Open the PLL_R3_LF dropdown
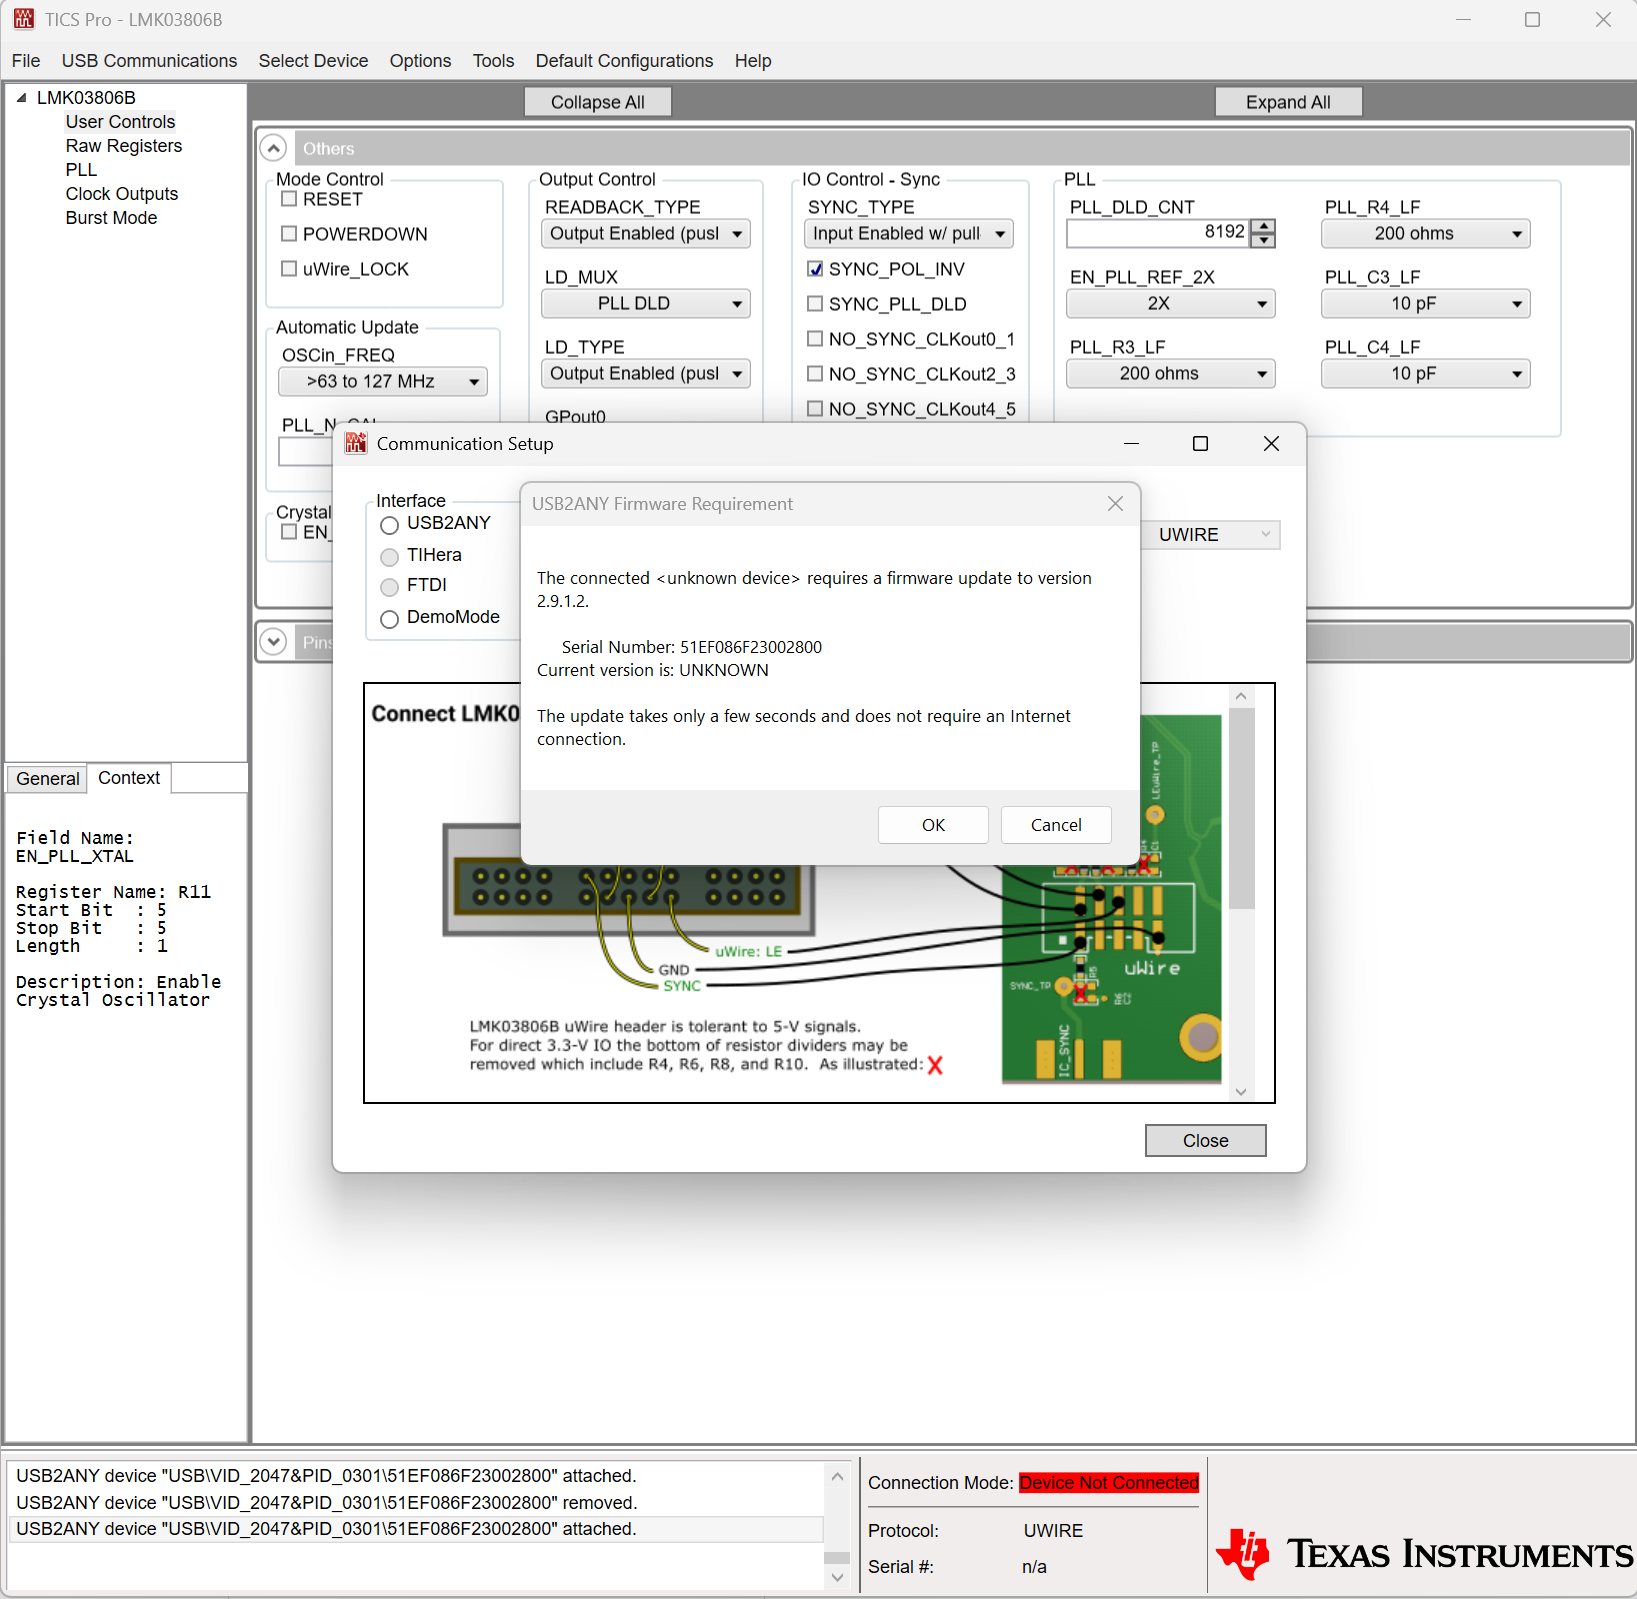 (1171, 374)
